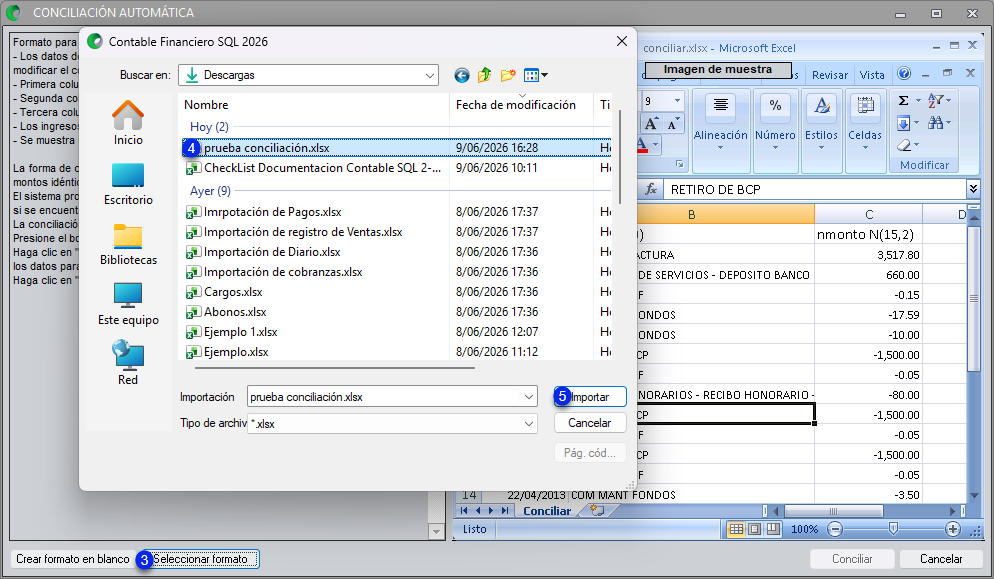
Task: Click the Importación filename input field
Action: (384, 397)
